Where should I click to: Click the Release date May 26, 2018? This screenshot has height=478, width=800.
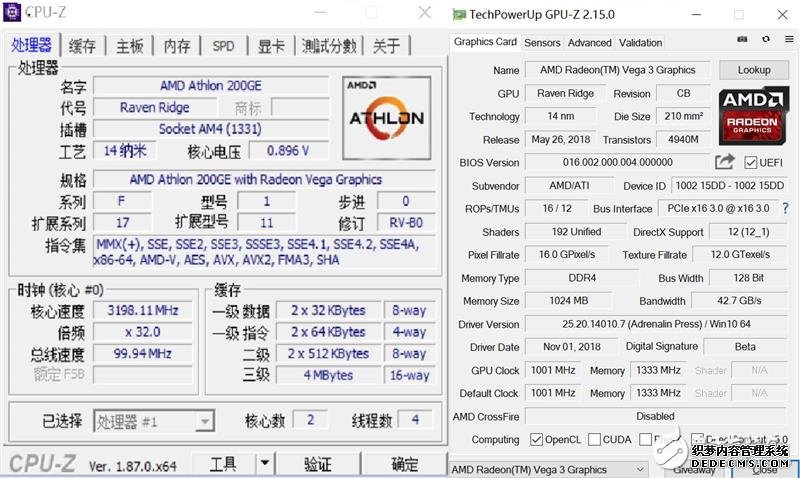click(560, 139)
